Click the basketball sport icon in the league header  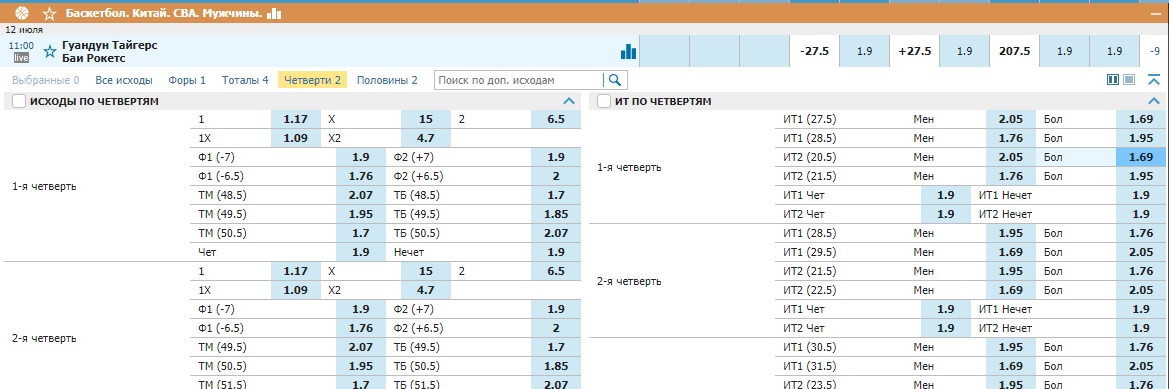pyautogui.click(x=21, y=13)
